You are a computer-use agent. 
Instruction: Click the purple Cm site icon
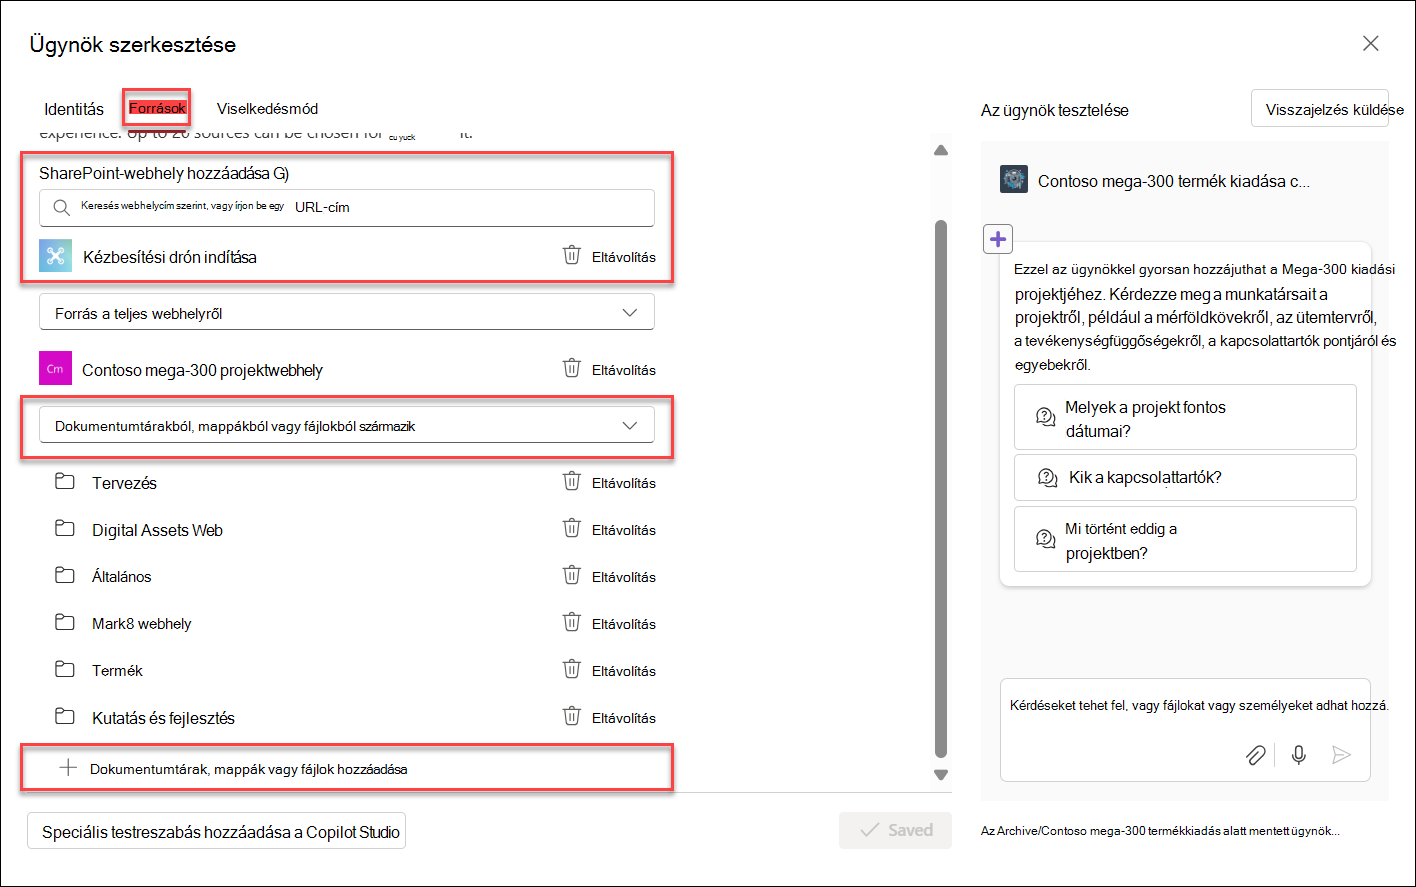click(55, 369)
